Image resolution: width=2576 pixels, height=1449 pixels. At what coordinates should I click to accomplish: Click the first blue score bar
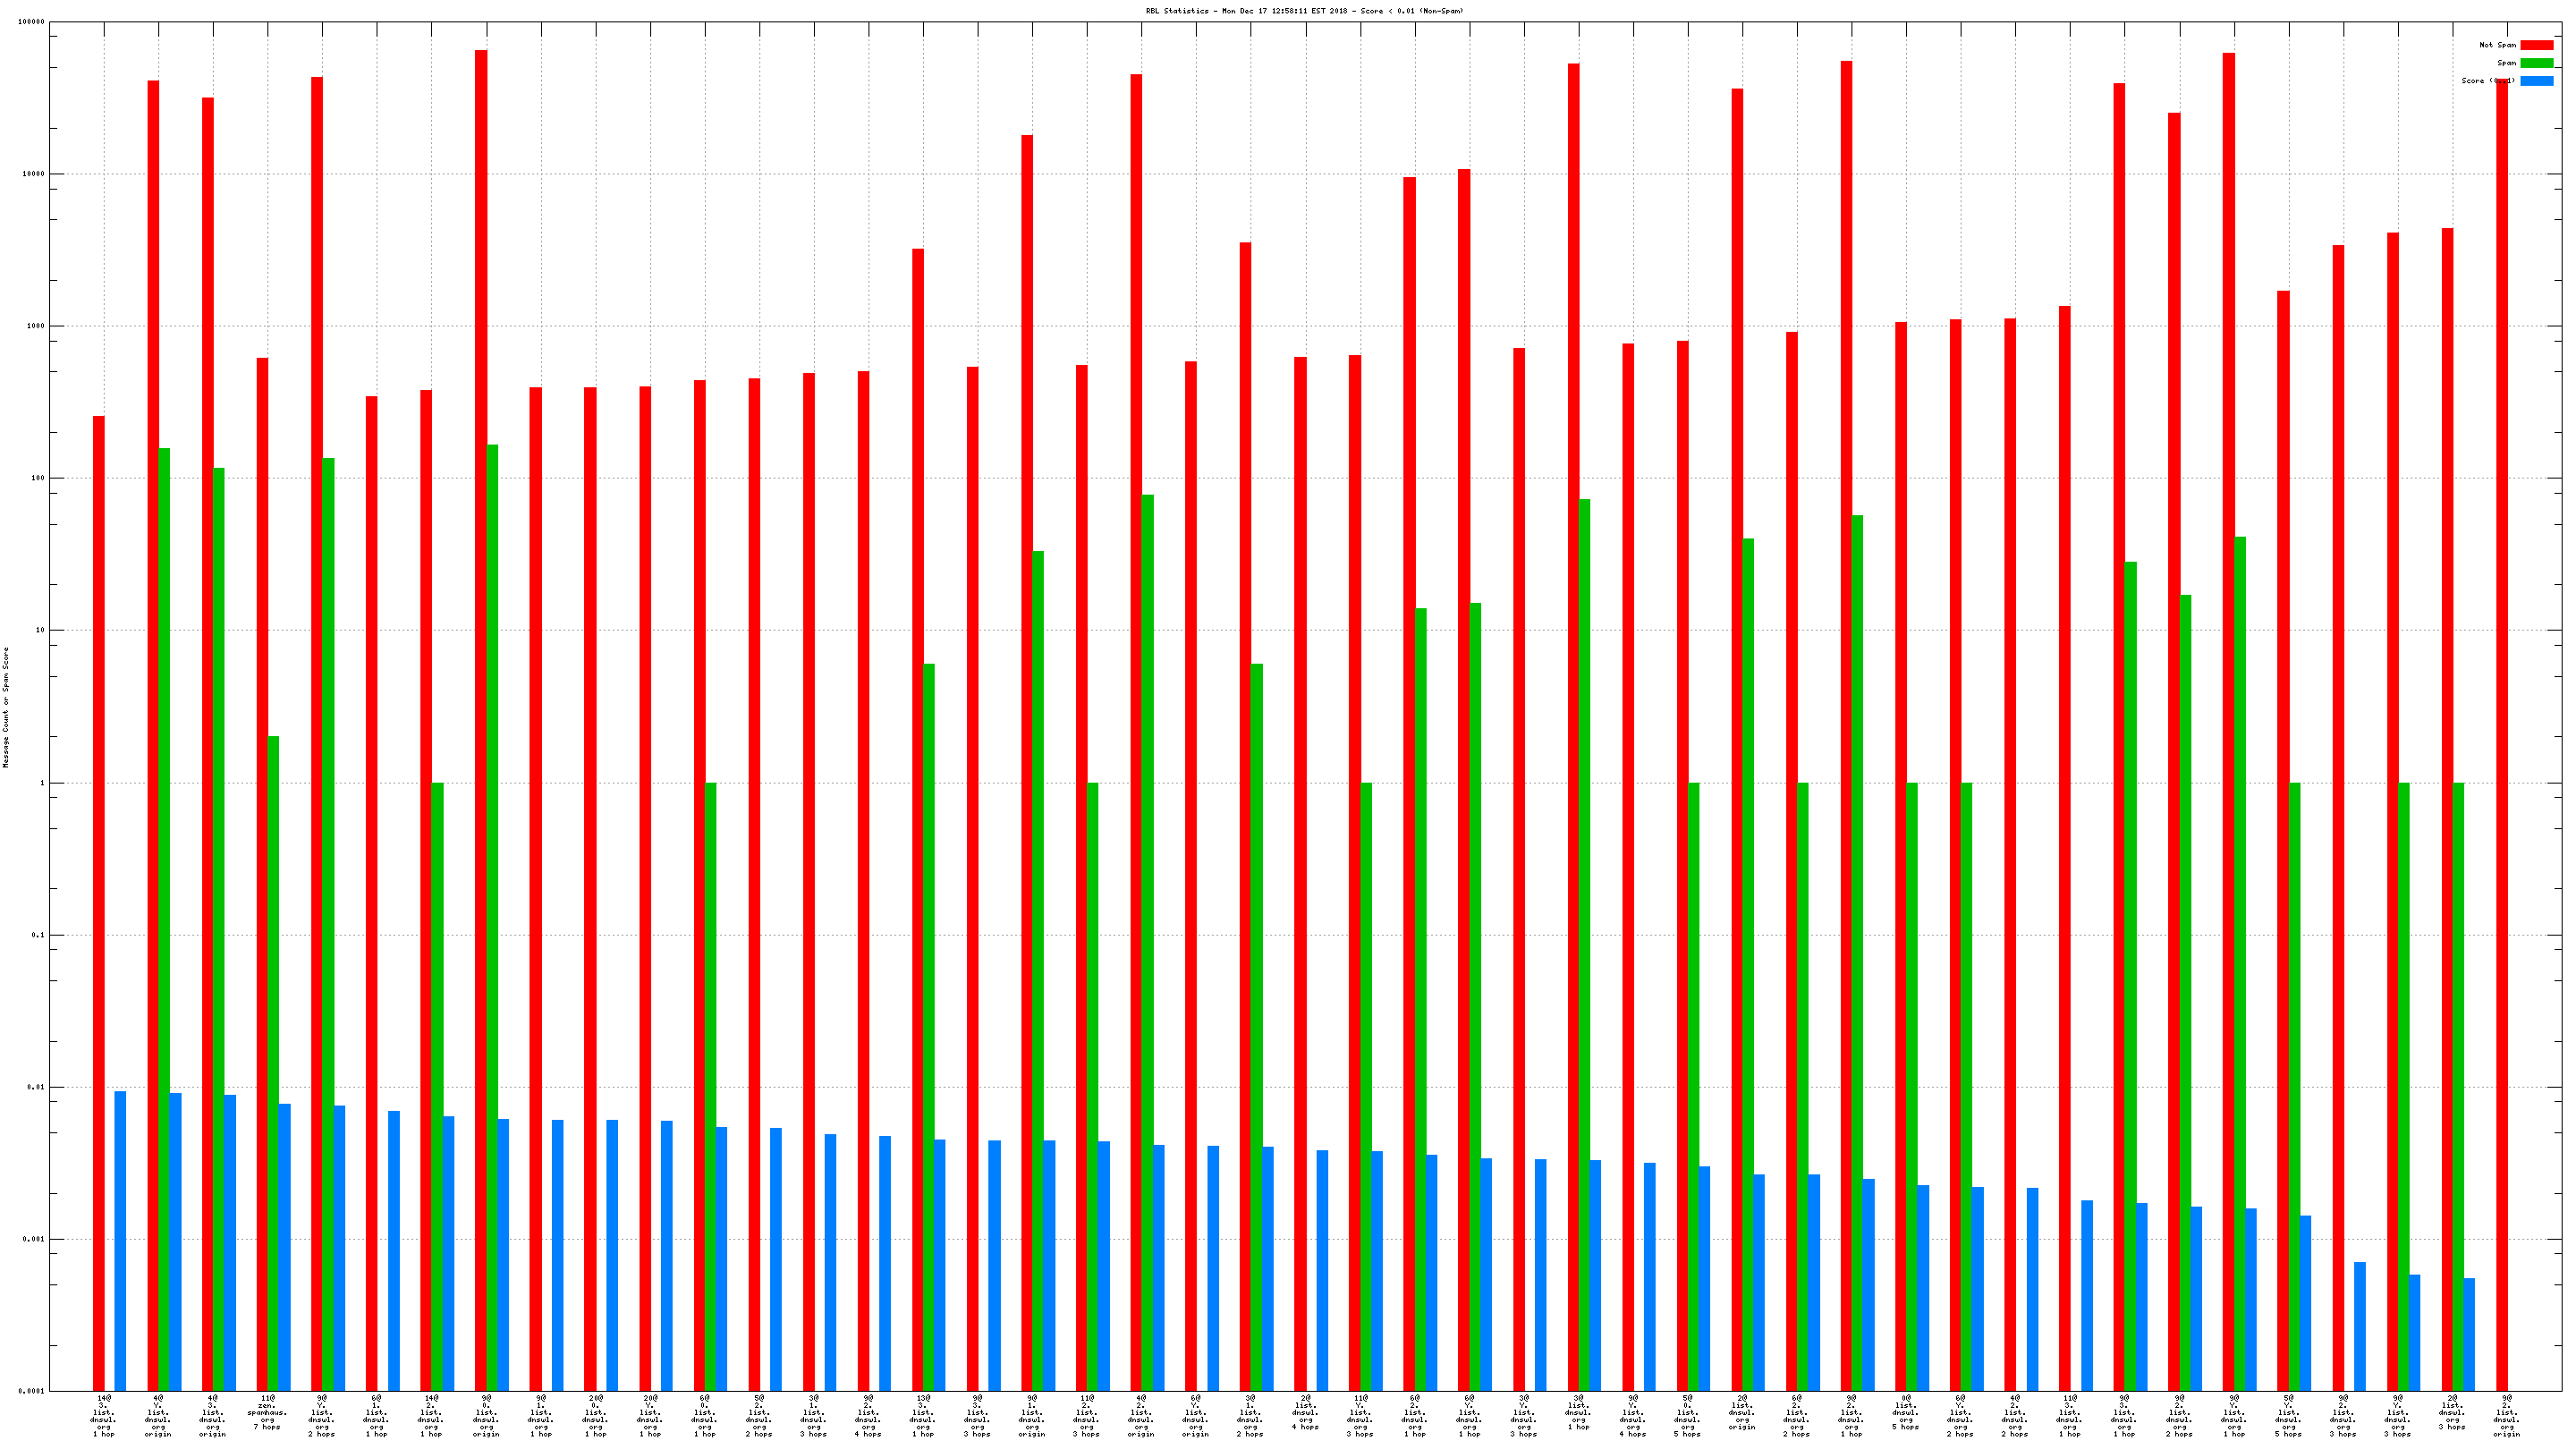(120, 1240)
